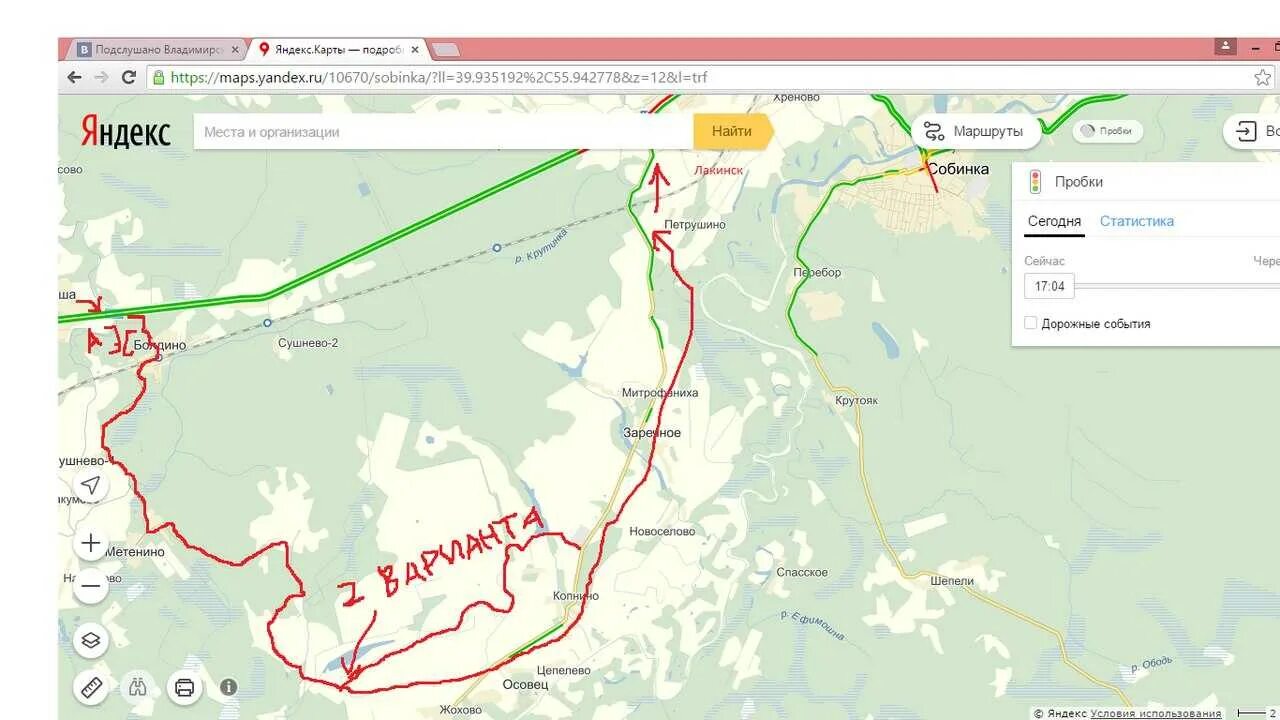Click the Болдино village label
Screen dimensions: 1280x720
click(160, 345)
